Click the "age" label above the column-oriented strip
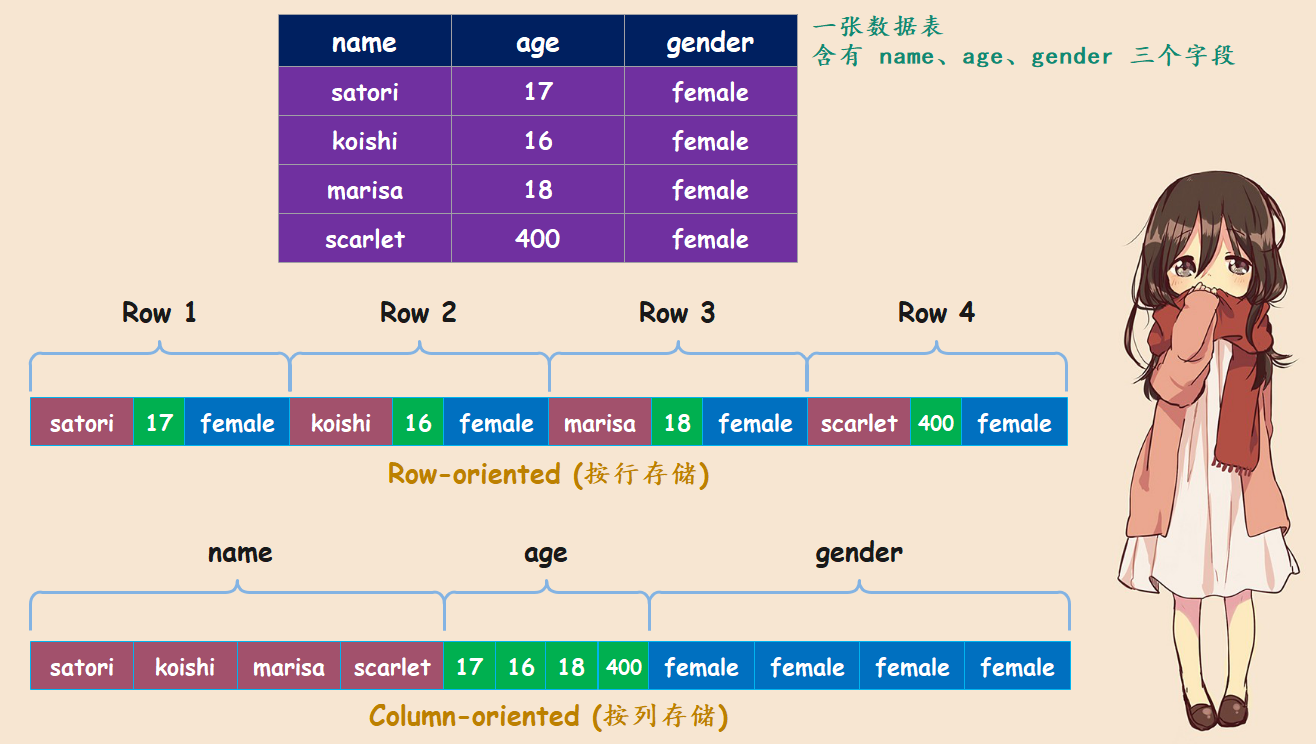 [545, 553]
